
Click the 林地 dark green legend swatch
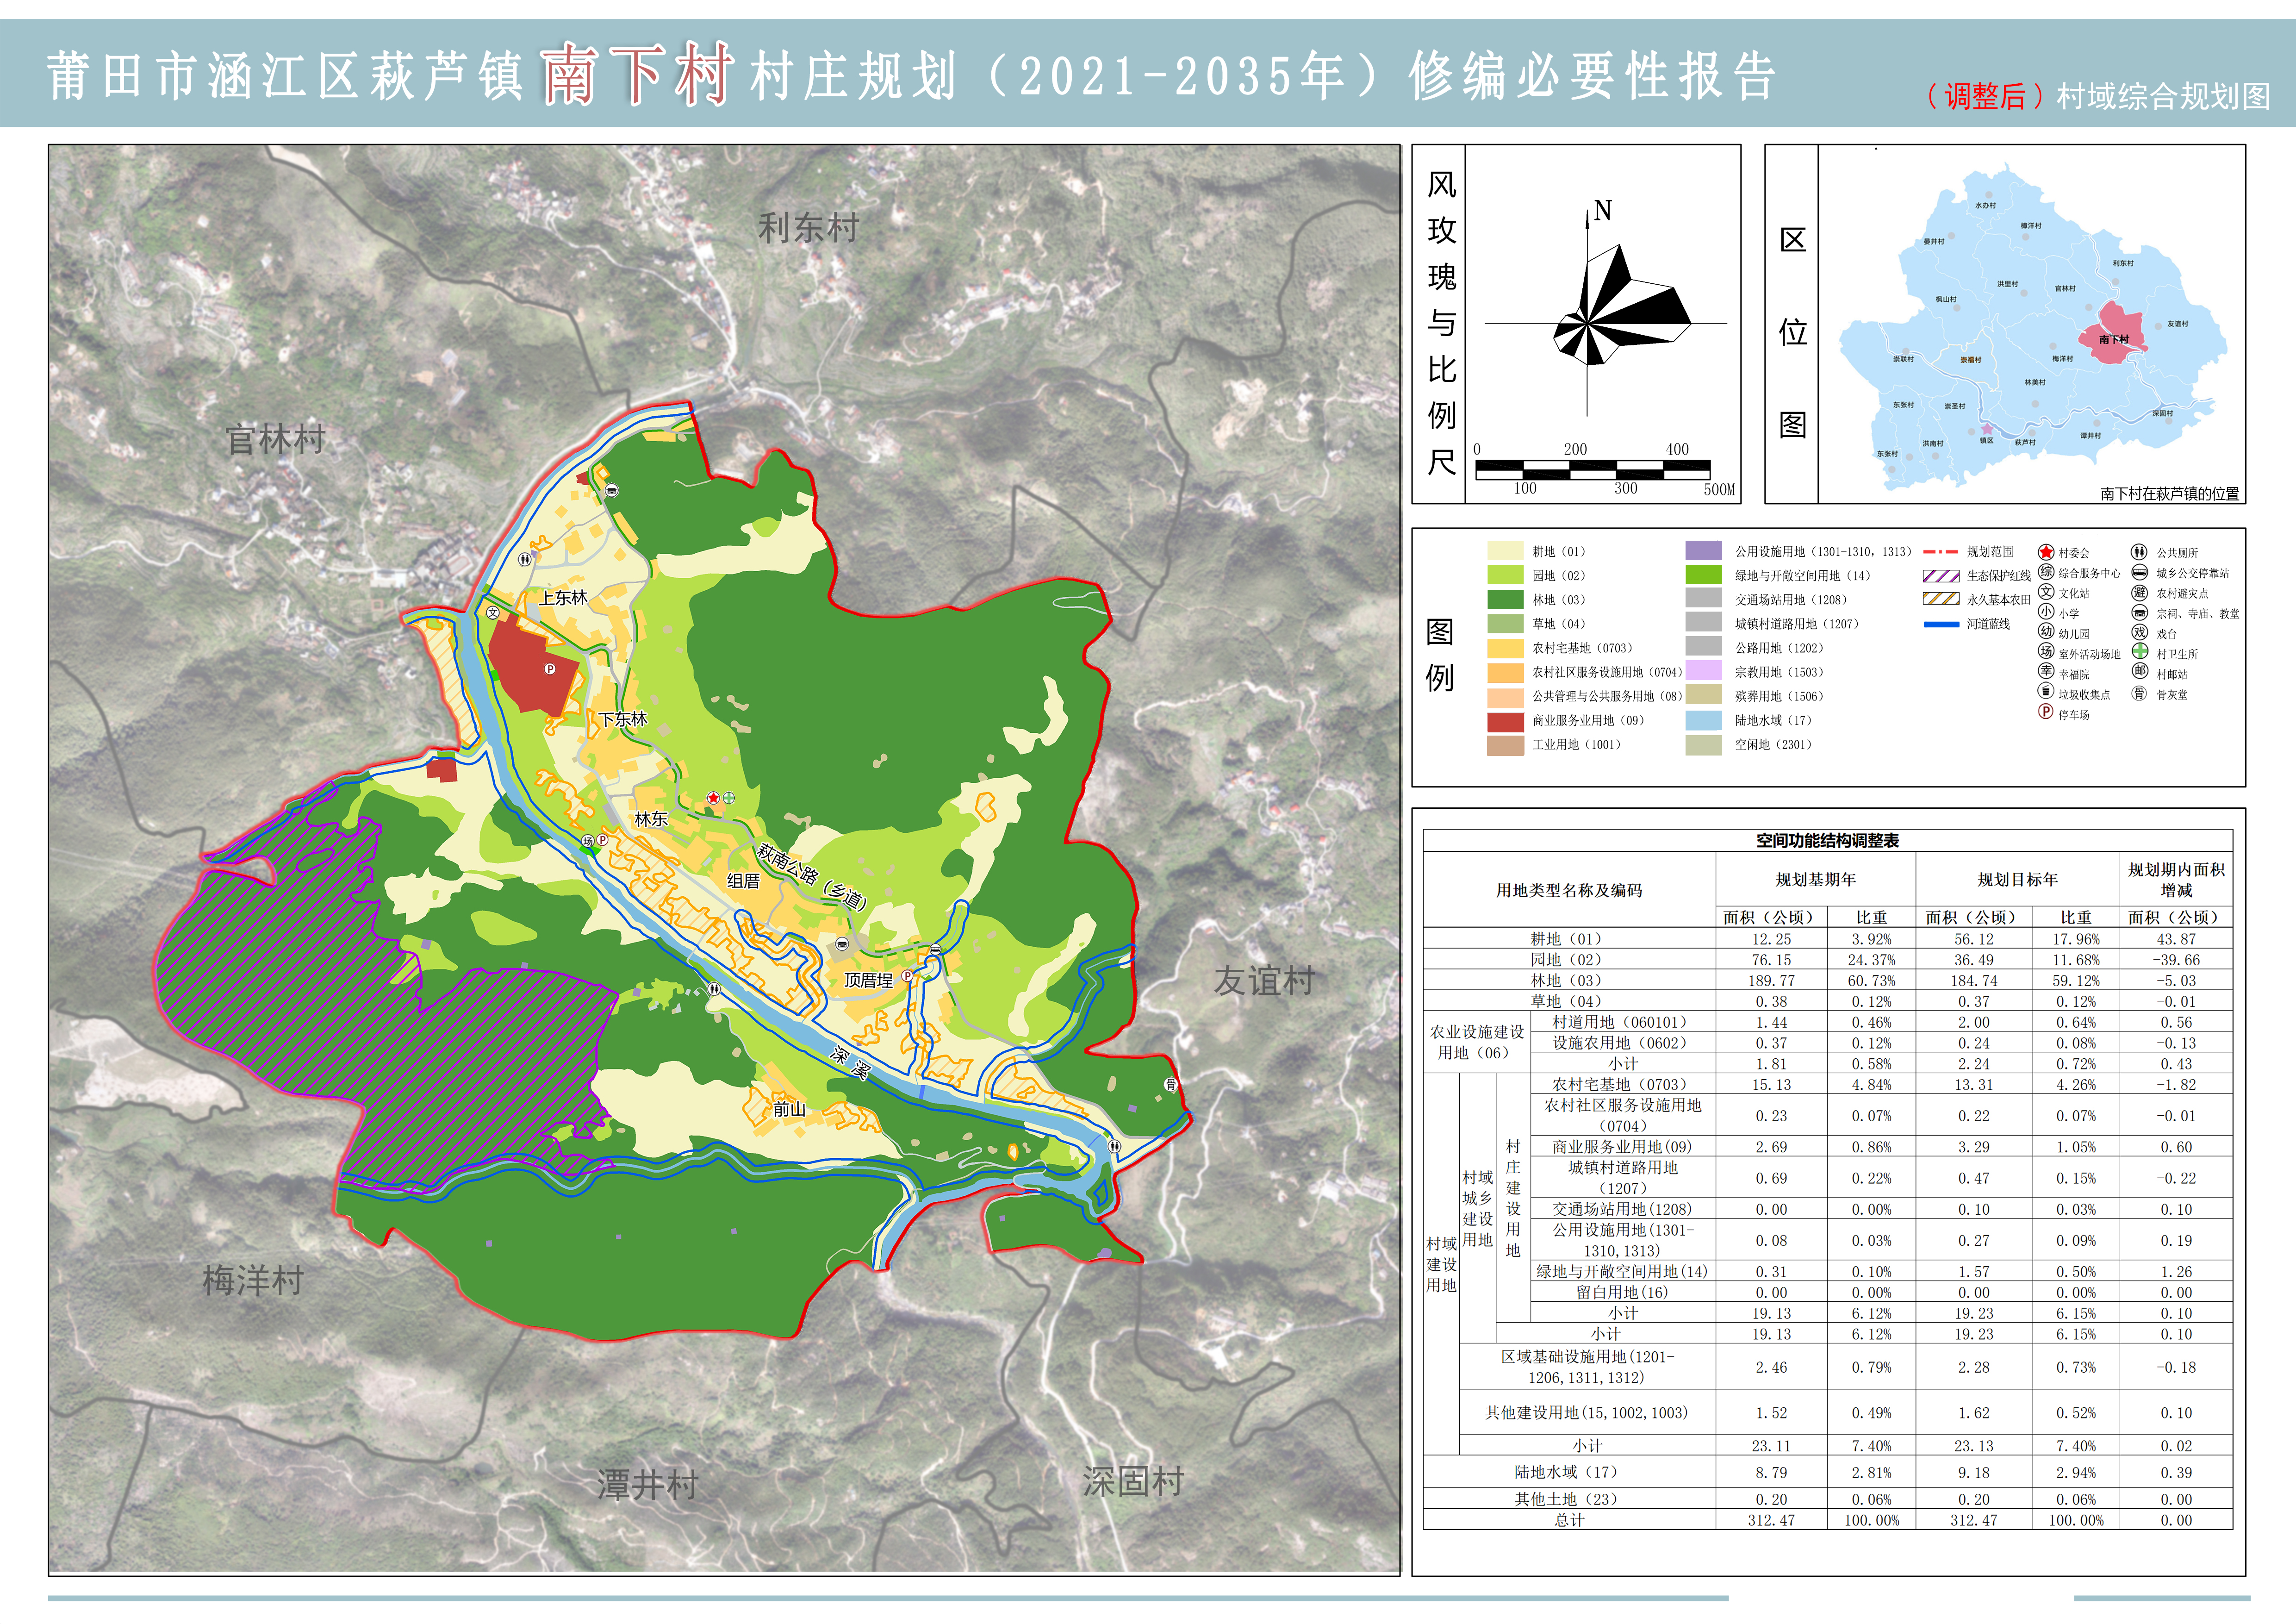[1505, 600]
